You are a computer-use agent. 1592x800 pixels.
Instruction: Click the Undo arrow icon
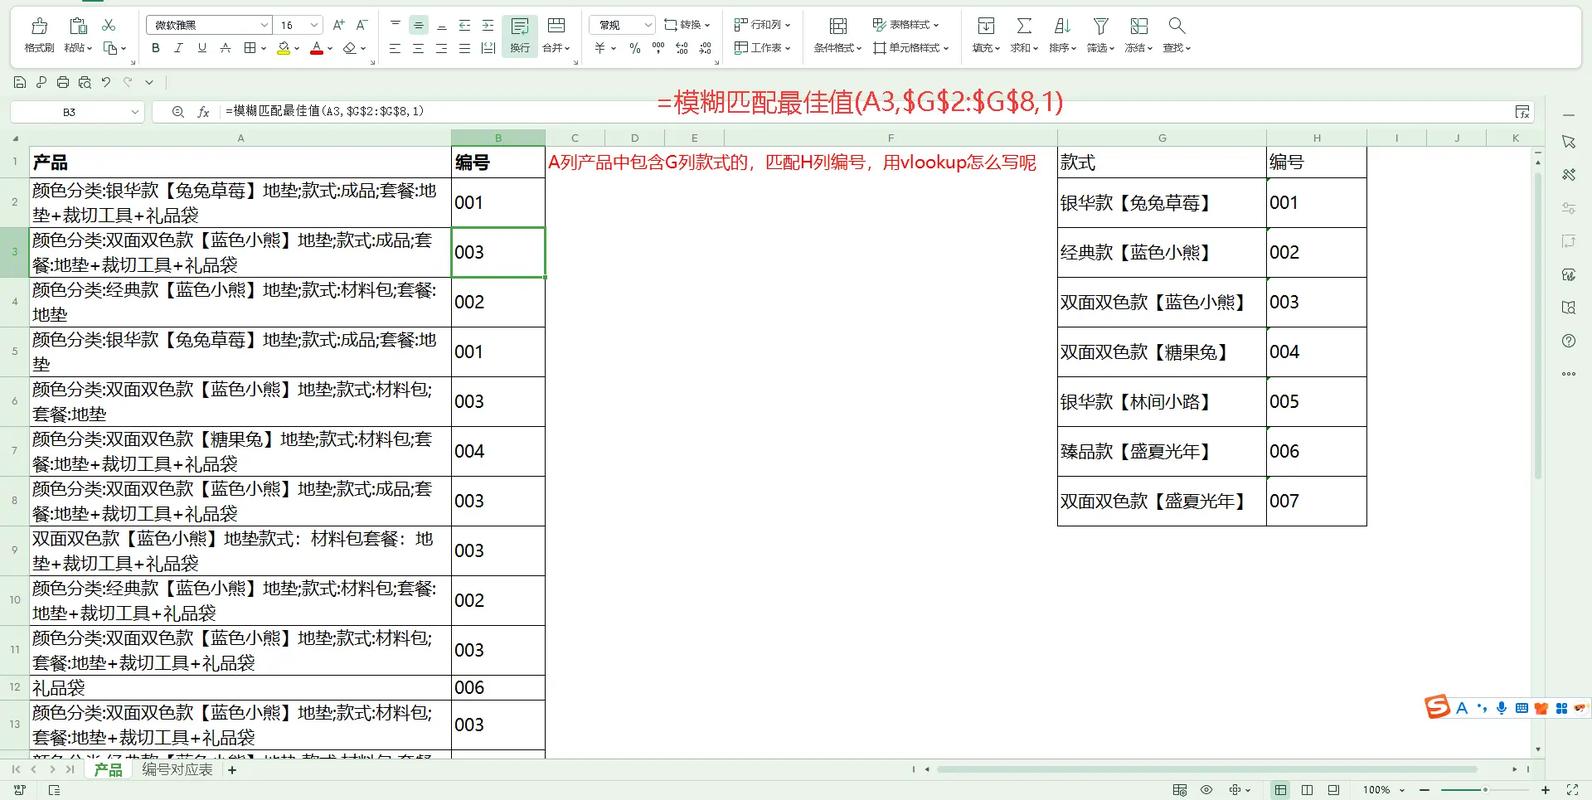(x=106, y=83)
